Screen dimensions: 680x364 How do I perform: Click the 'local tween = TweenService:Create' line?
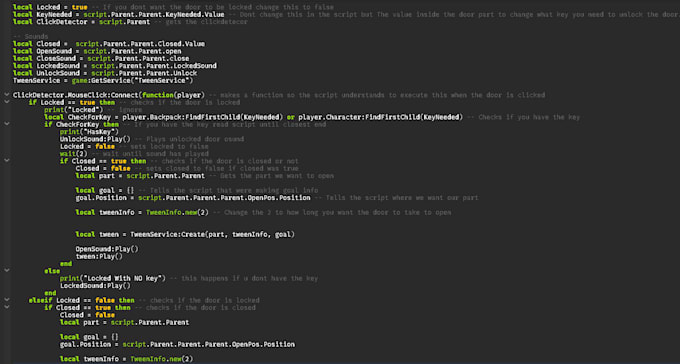pos(185,234)
